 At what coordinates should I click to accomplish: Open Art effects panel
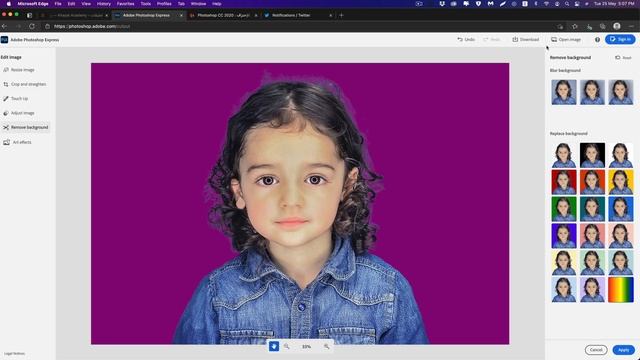click(17, 142)
